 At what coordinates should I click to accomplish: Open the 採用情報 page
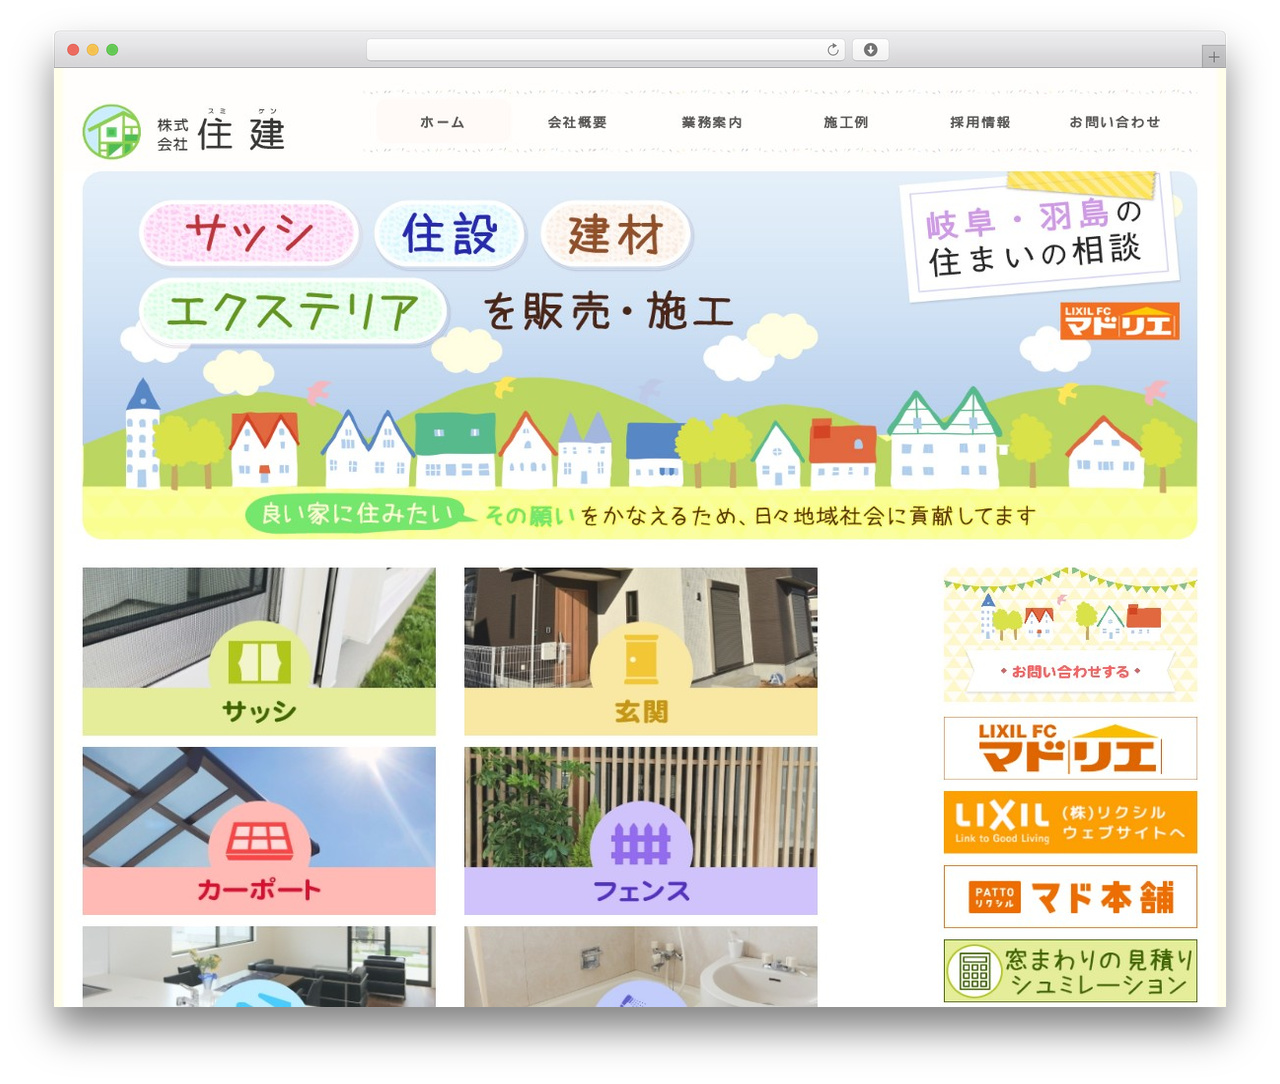[x=980, y=122]
